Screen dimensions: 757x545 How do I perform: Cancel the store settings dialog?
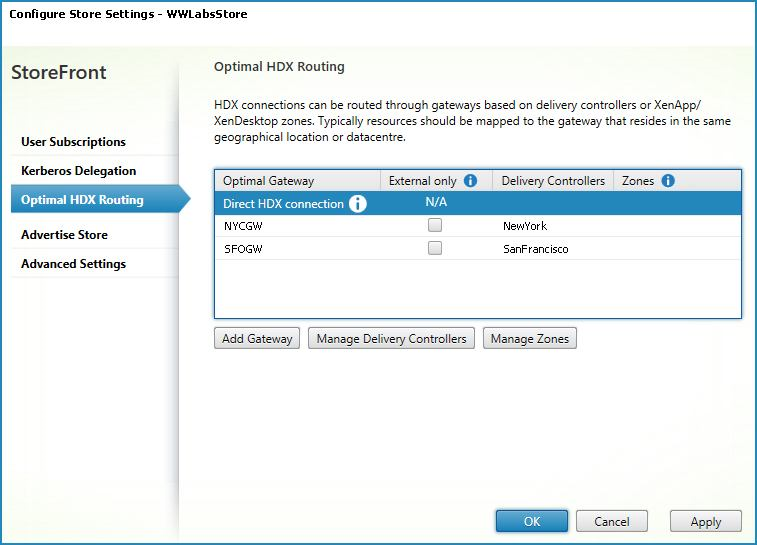point(611,521)
